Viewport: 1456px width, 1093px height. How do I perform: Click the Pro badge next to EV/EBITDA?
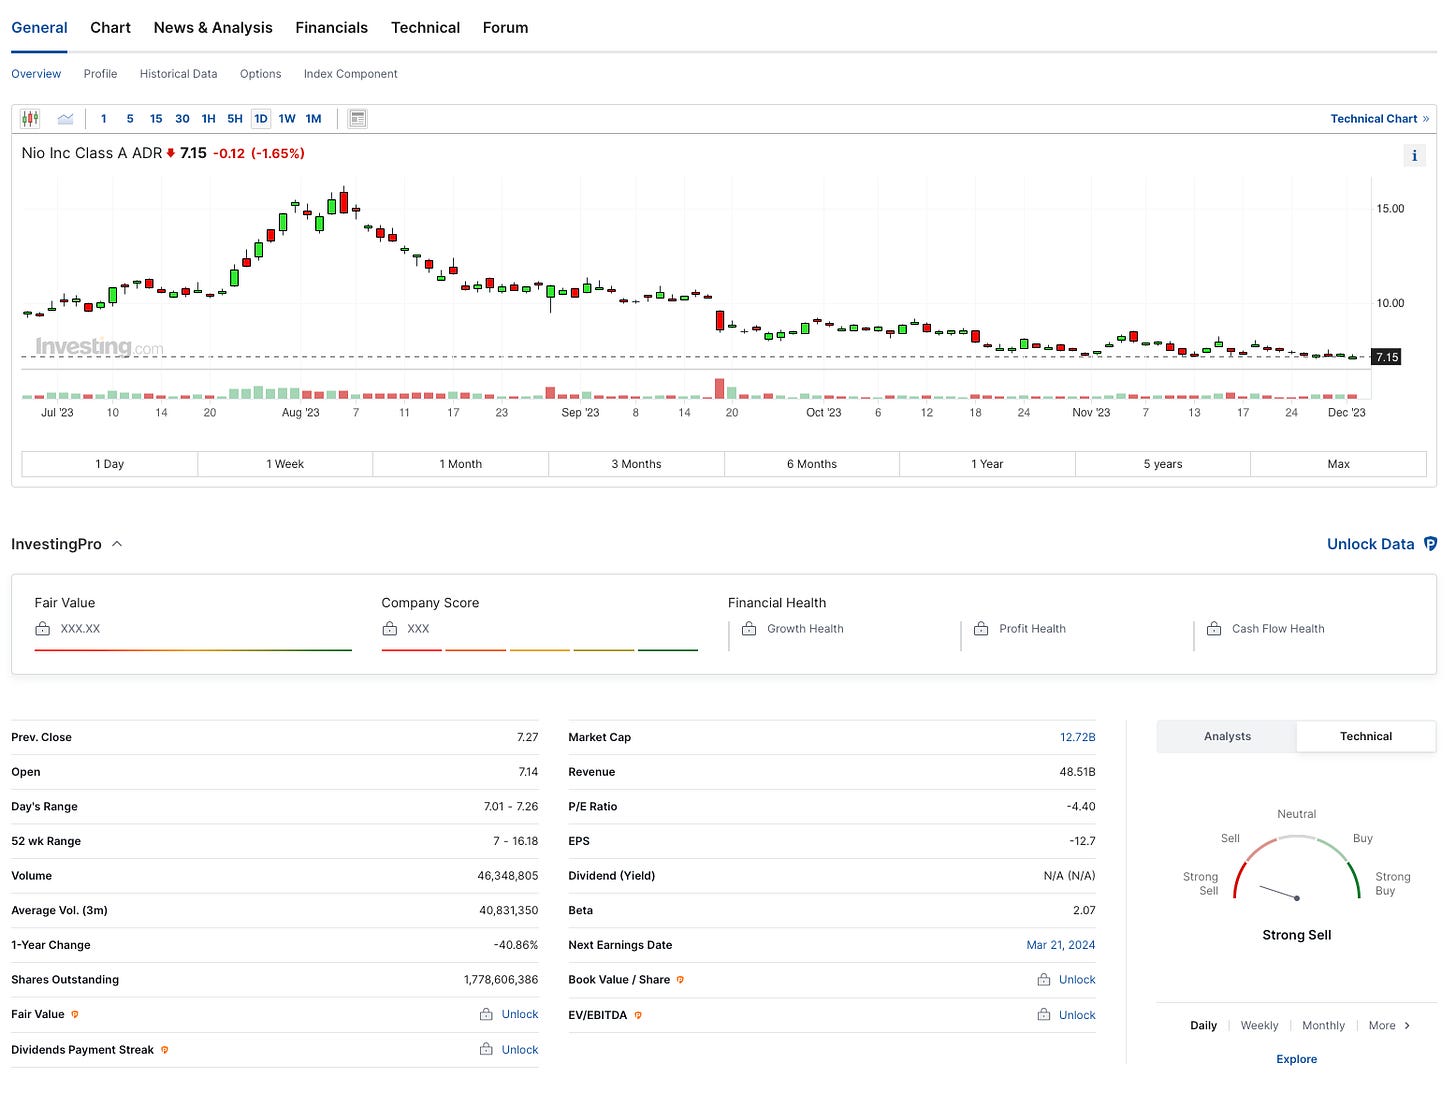(x=638, y=1015)
